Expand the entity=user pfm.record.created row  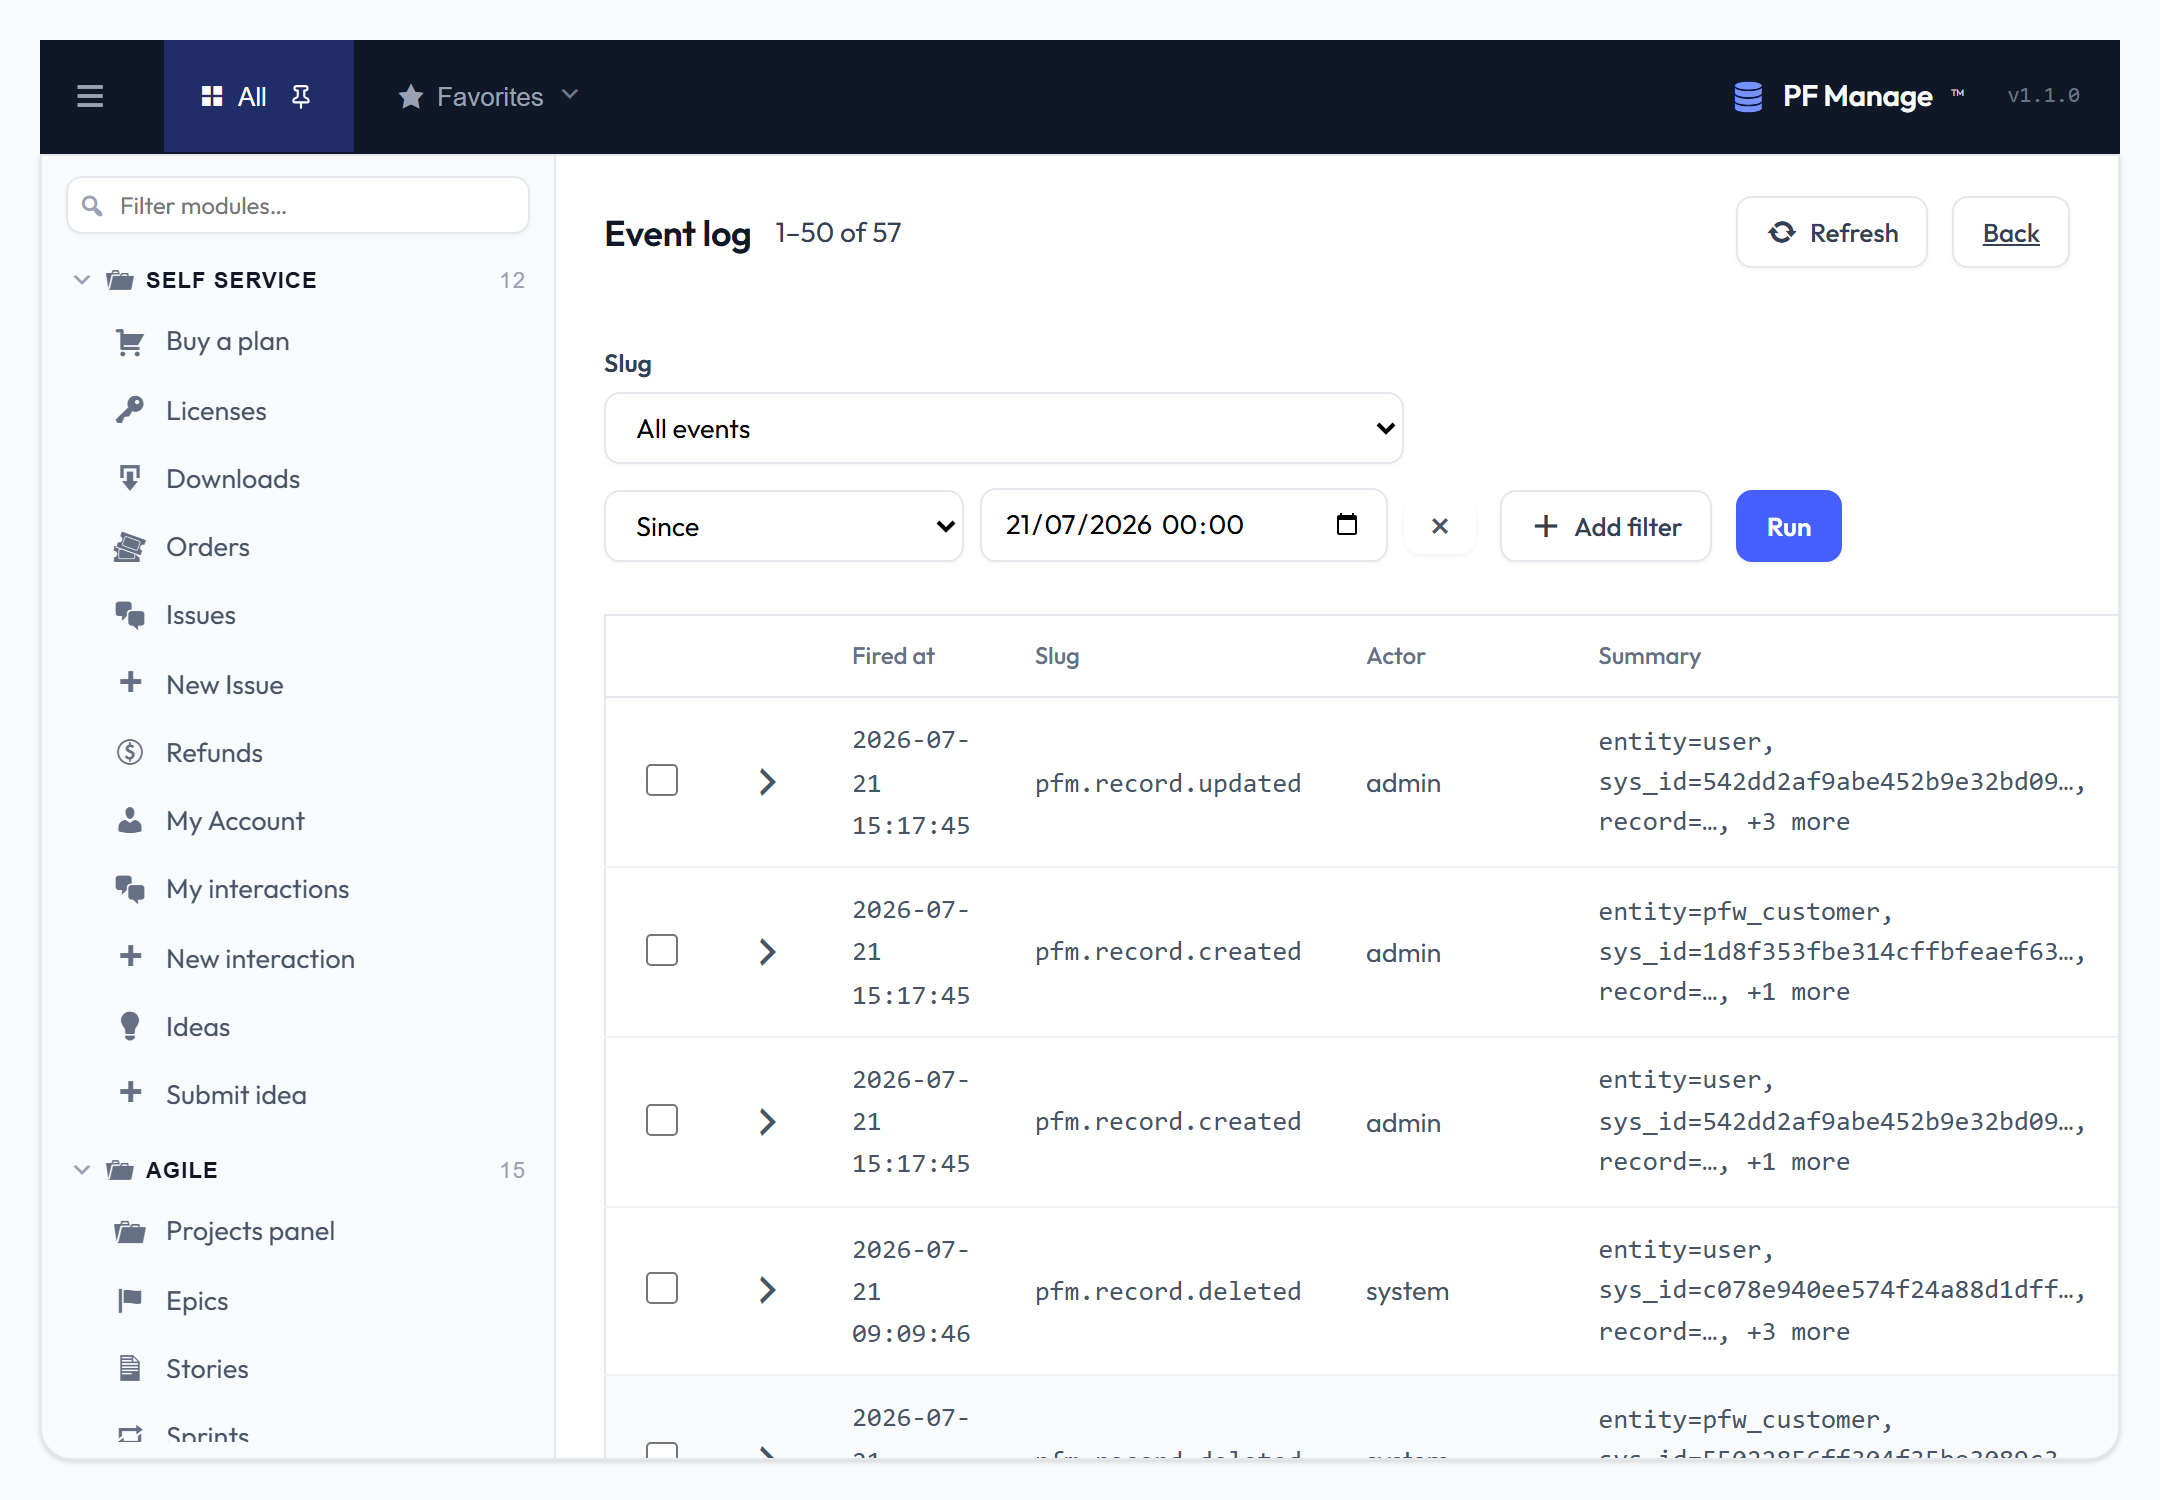point(767,1122)
